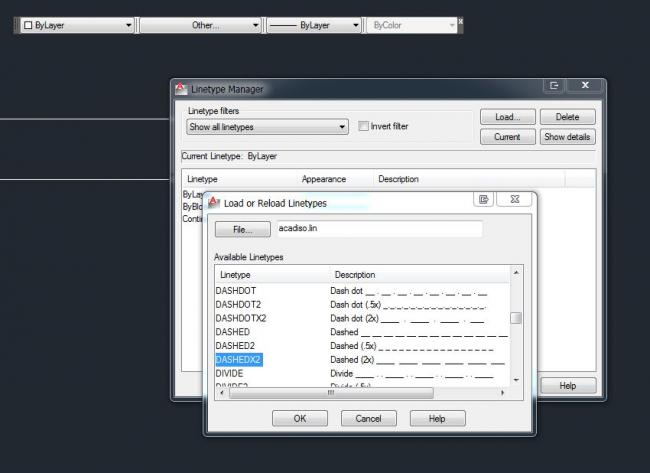Click the AutoCAD icon in Load or Reload Linetypes title
Image resolution: width=650 pixels, height=473 pixels.
[x=213, y=202]
